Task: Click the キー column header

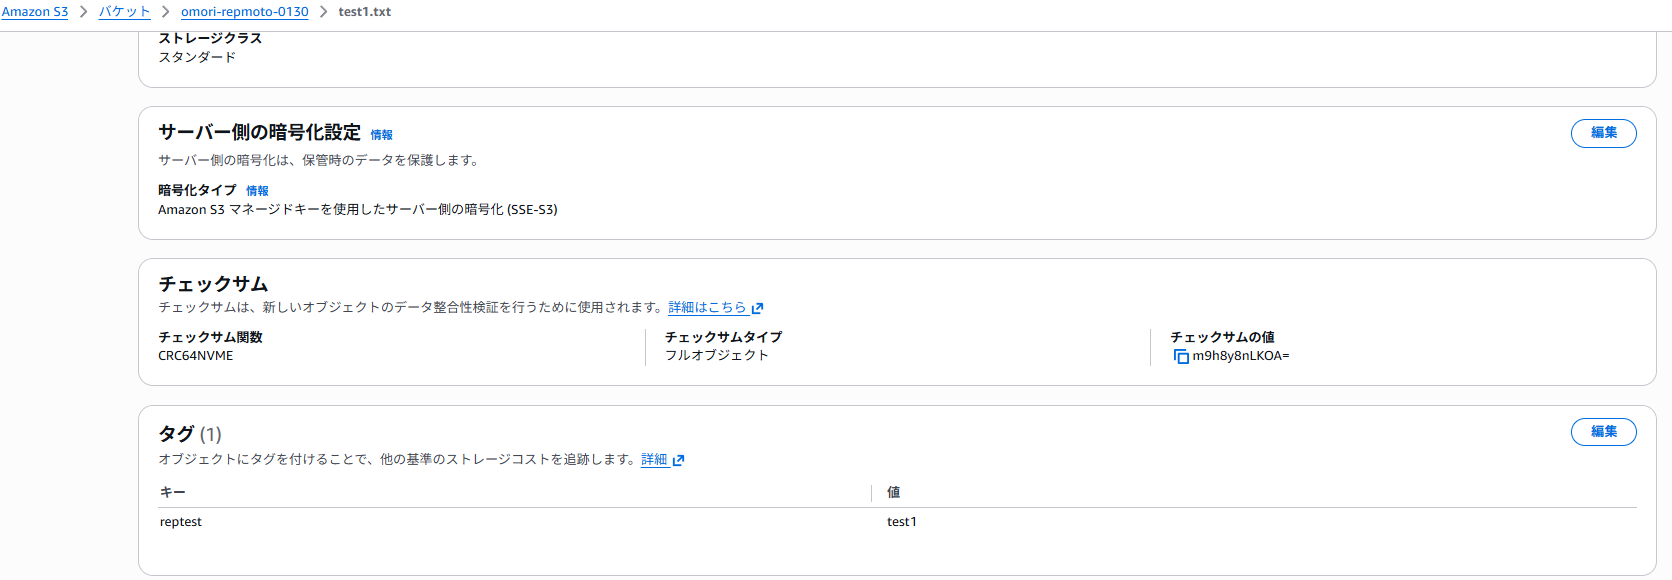Action: [171, 492]
